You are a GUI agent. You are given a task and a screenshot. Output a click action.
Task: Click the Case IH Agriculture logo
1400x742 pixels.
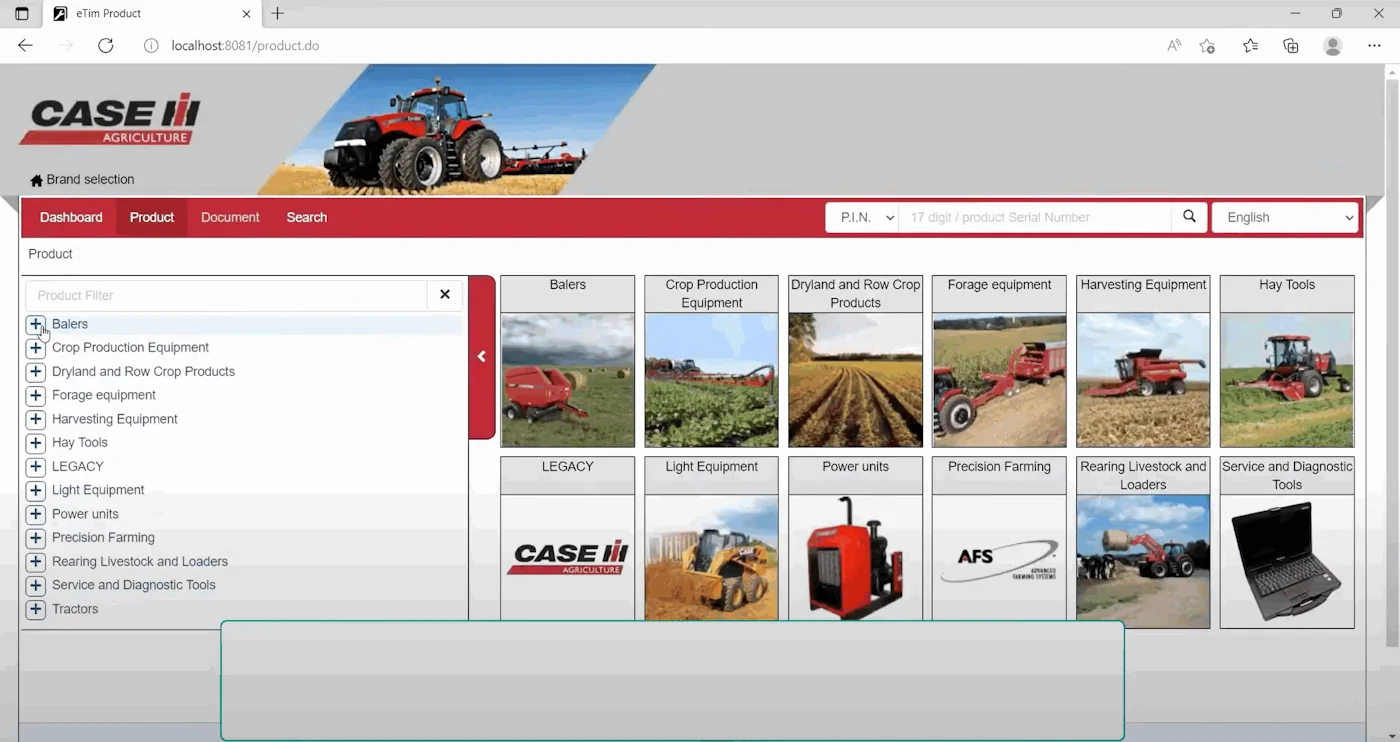pyautogui.click(x=110, y=121)
